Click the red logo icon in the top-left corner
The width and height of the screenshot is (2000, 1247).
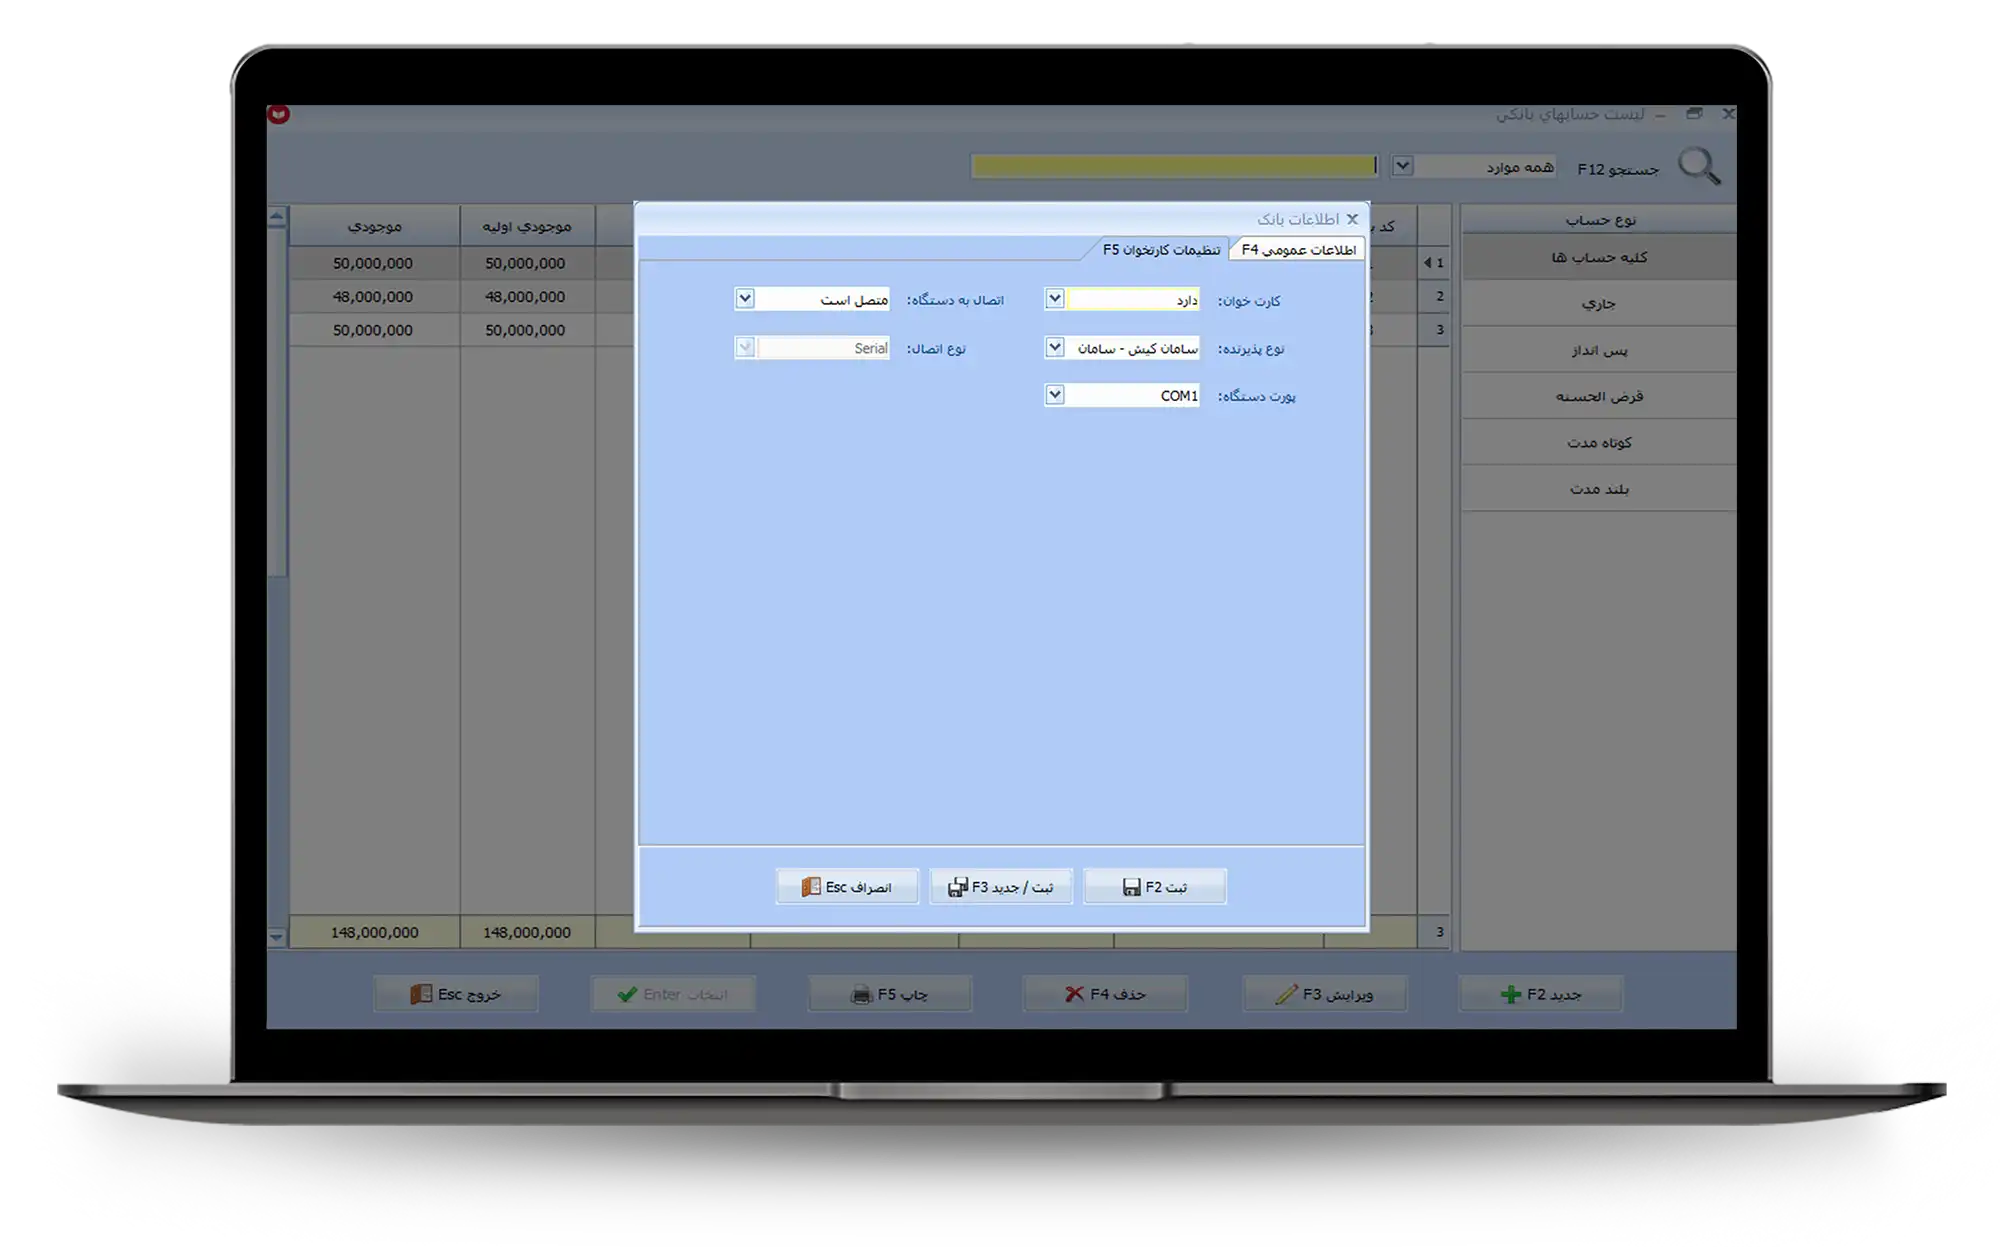pos(279,115)
